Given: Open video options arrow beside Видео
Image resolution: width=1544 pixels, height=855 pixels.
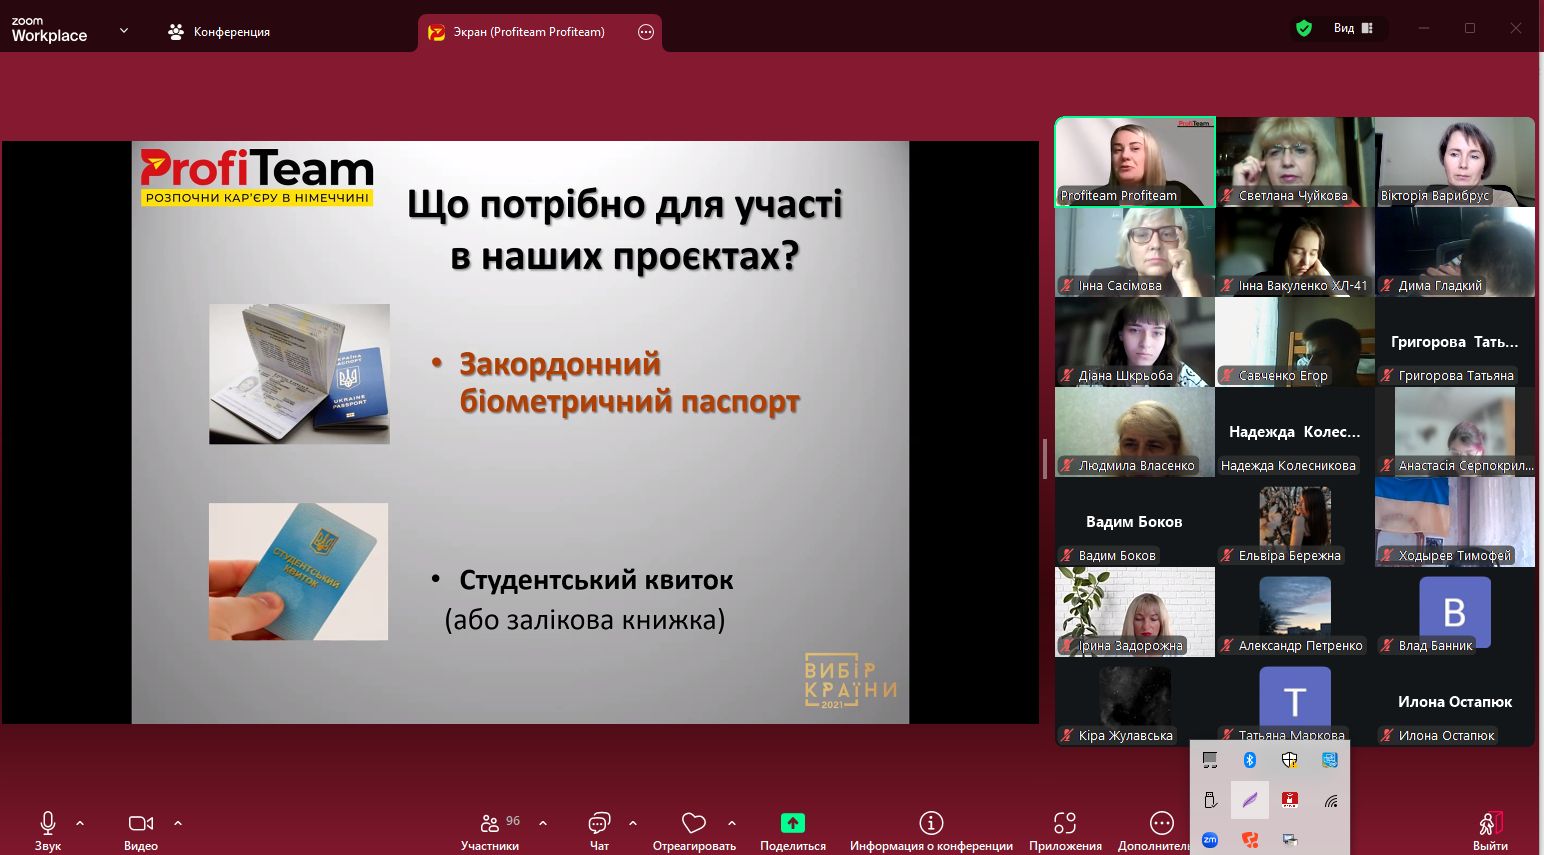Looking at the screenshot, I should tap(178, 823).
